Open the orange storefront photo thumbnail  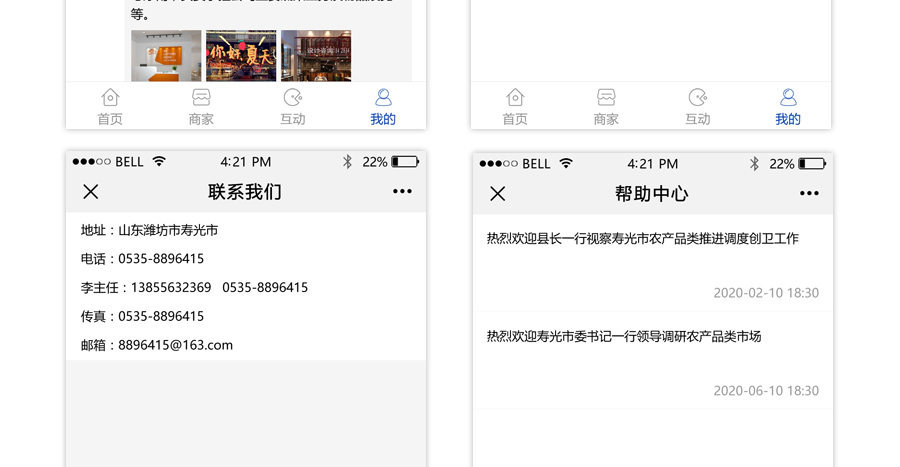pos(166,56)
